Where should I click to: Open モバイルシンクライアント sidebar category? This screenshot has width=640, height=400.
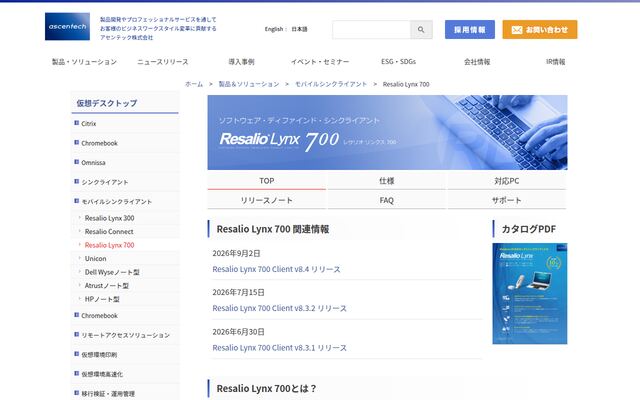click(116, 201)
